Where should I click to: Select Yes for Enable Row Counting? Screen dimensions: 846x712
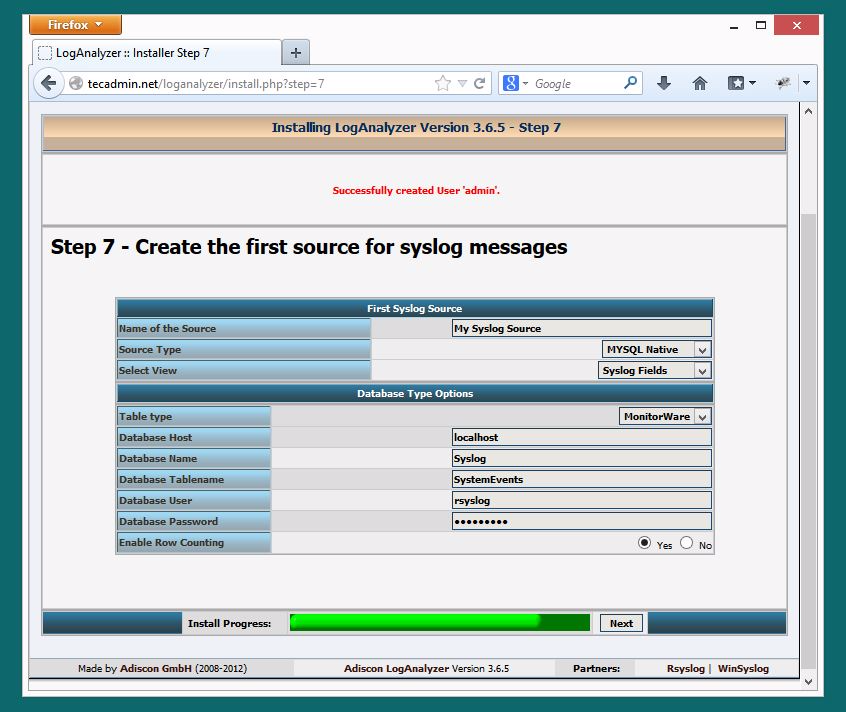[644, 543]
